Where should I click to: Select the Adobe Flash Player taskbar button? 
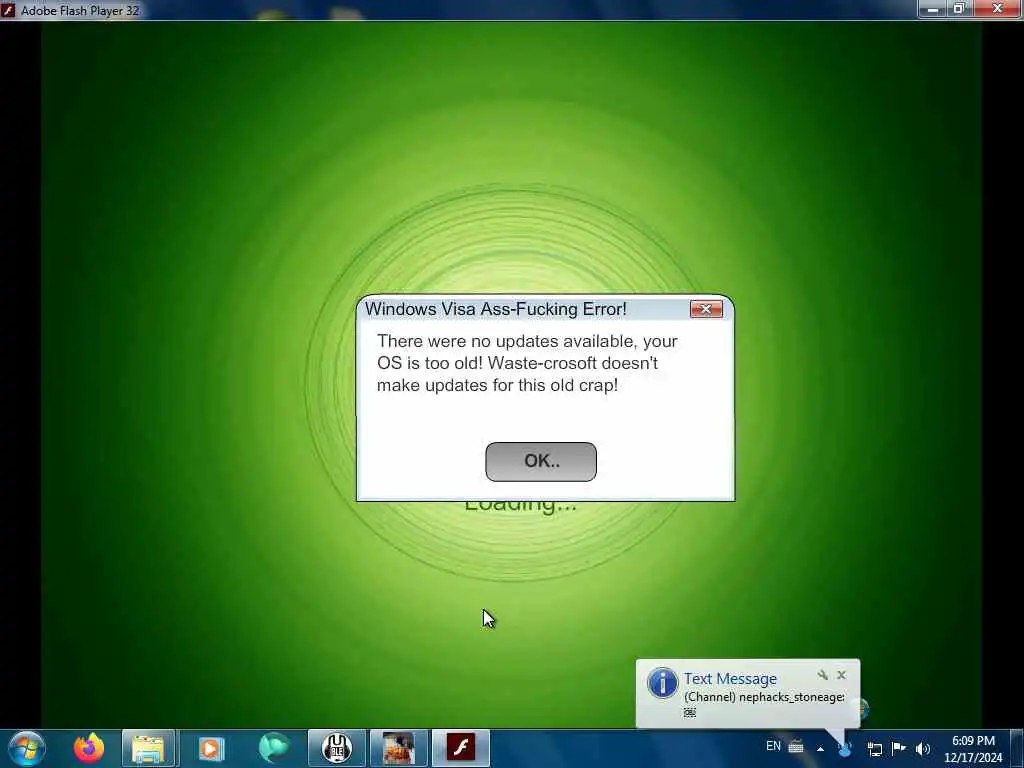pyautogui.click(x=460, y=748)
